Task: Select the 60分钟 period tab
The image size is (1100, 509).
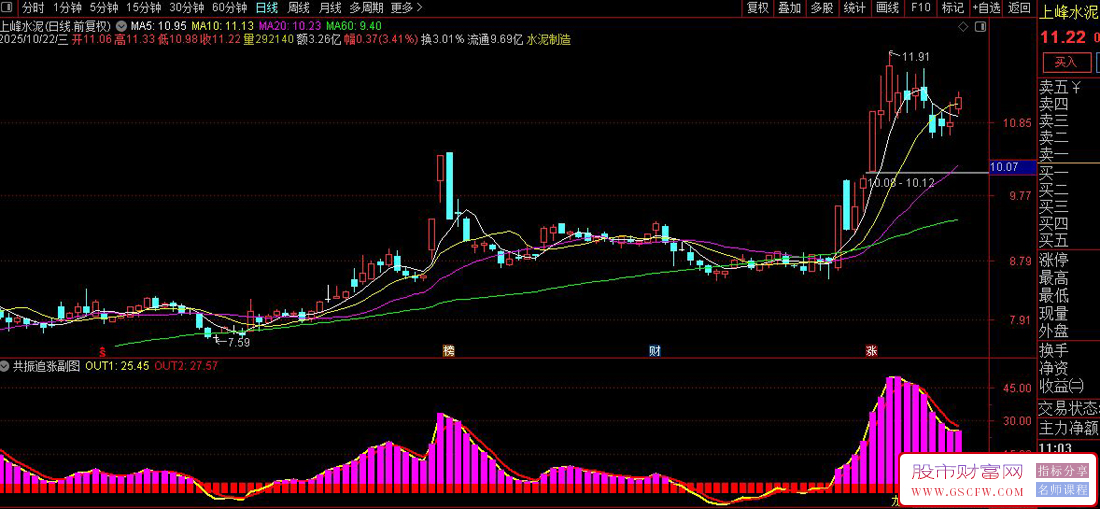Action: coord(229,8)
